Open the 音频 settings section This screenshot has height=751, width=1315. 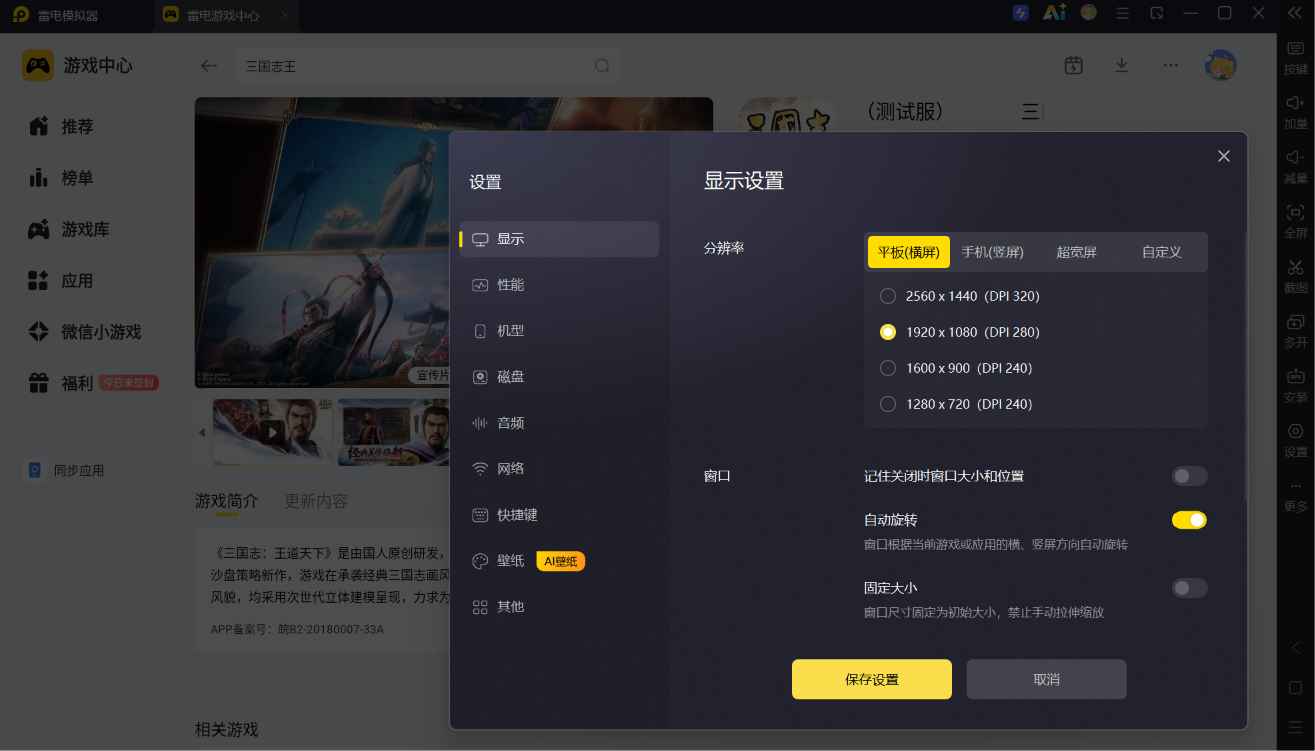tap(559, 423)
